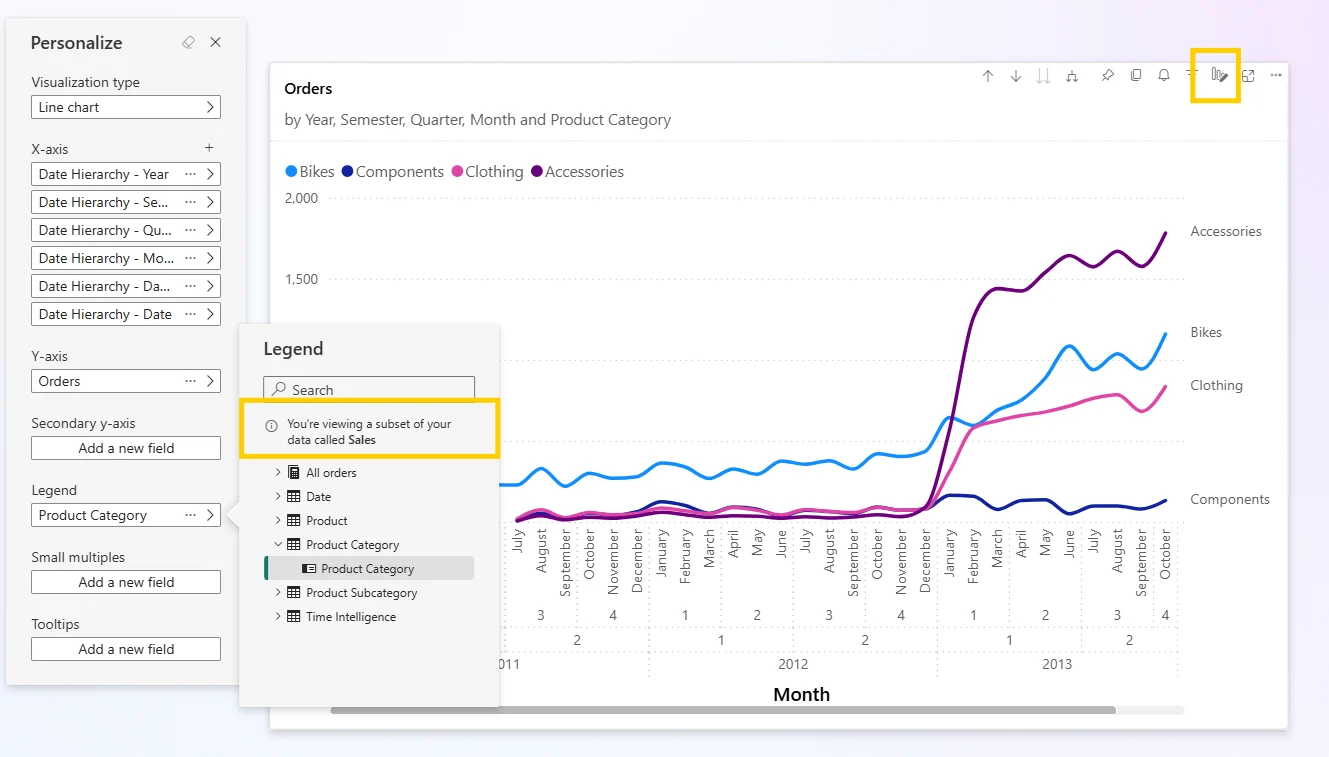Image resolution: width=1329 pixels, height=757 pixels.
Task: Open Date Hierarchy - Mo... field chevron
Action: click(210, 258)
